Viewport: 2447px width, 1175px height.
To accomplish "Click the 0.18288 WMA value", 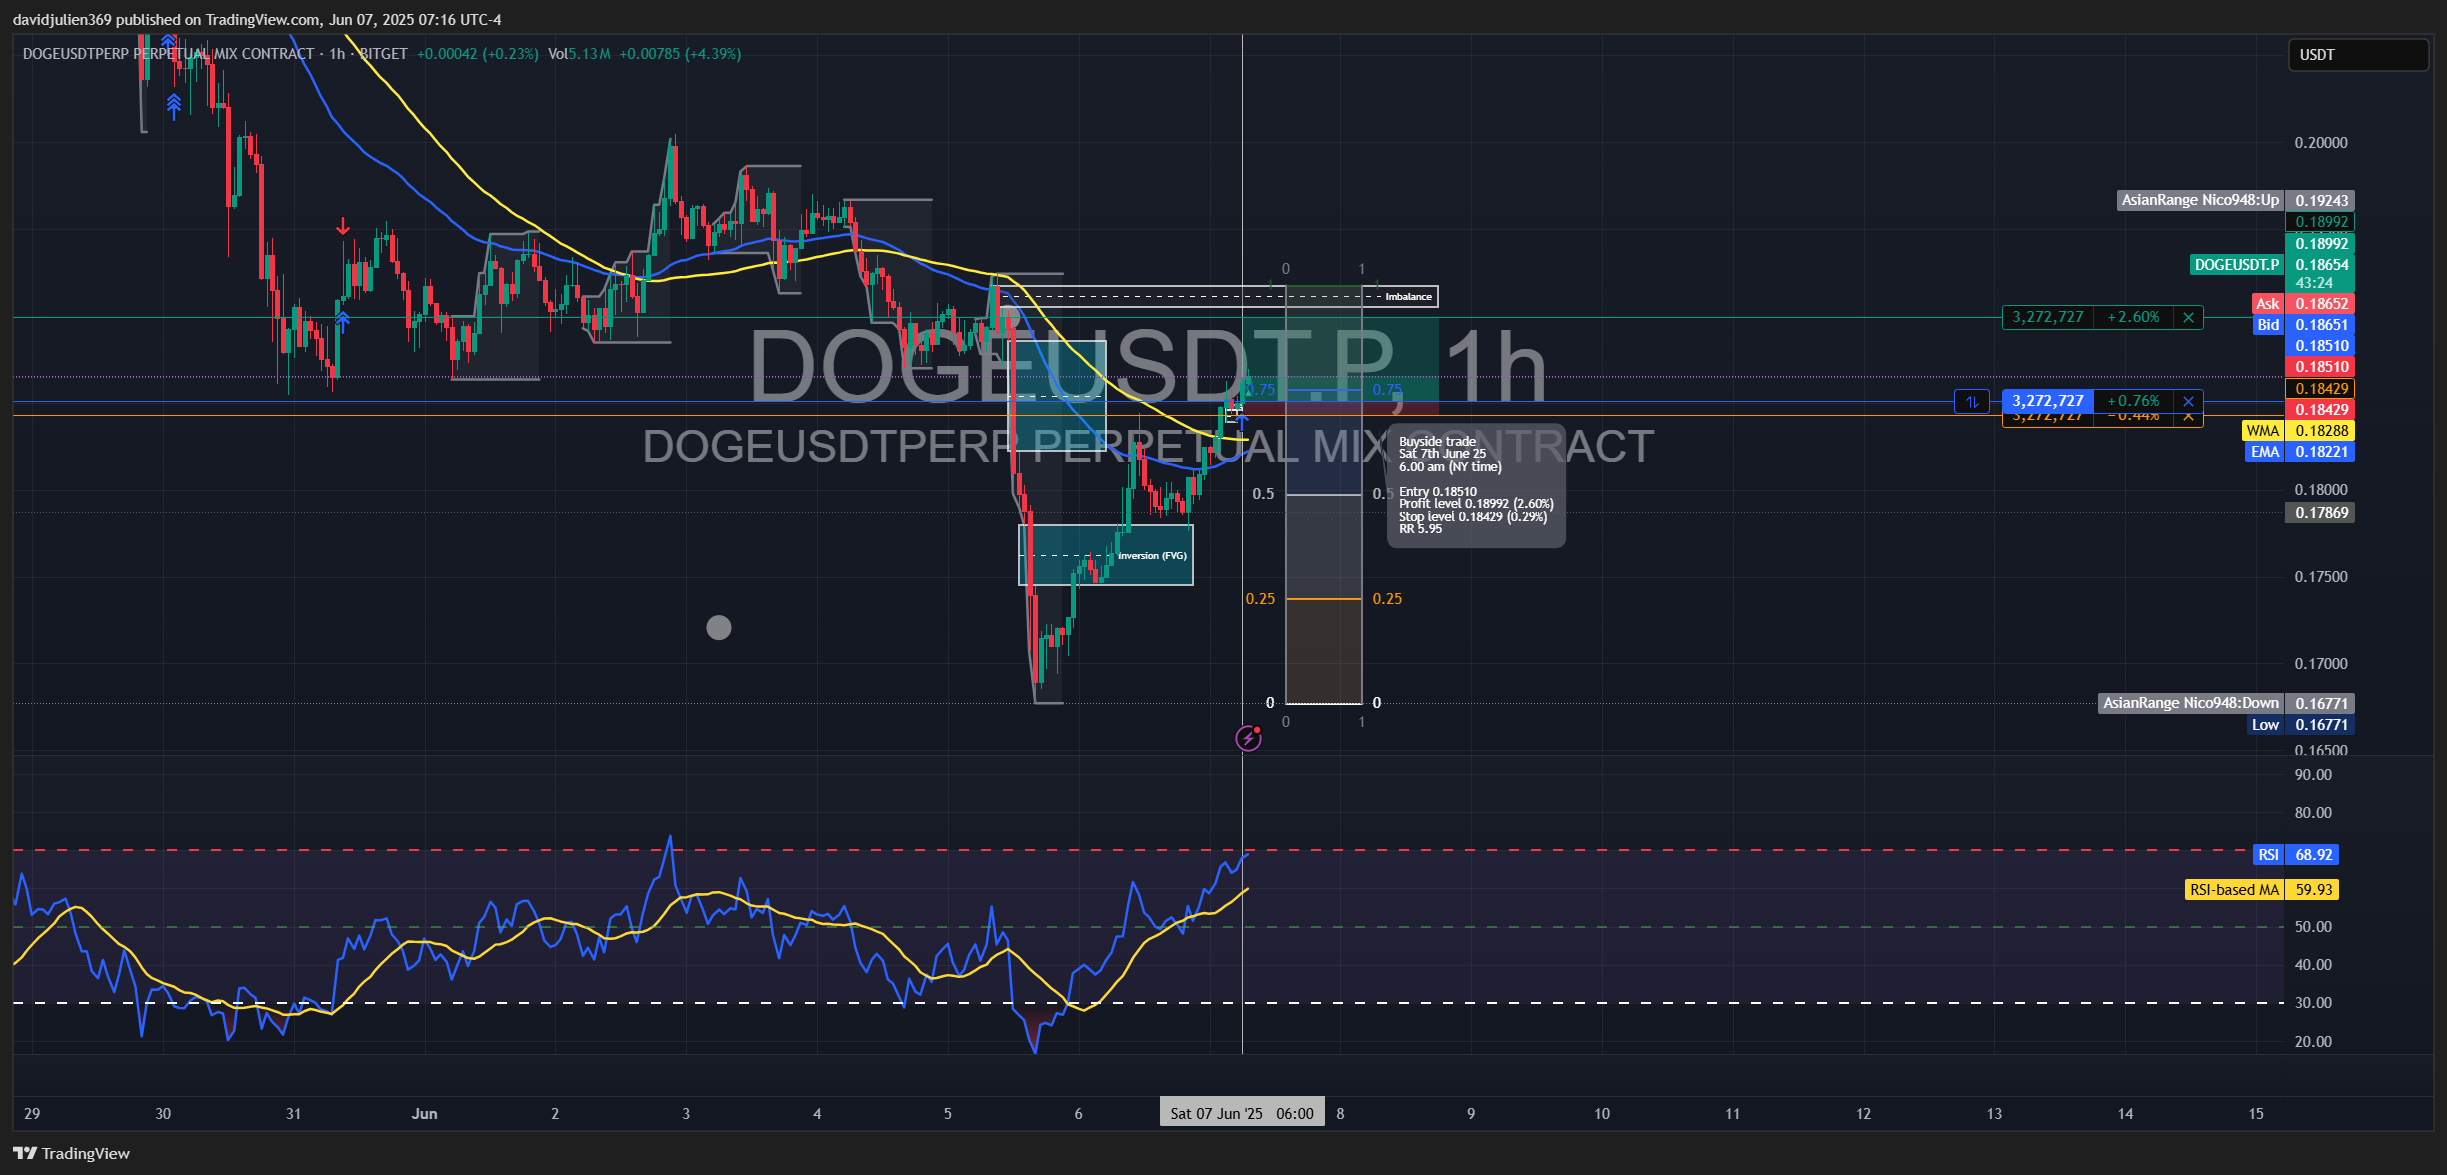I will coord(2320,431).
